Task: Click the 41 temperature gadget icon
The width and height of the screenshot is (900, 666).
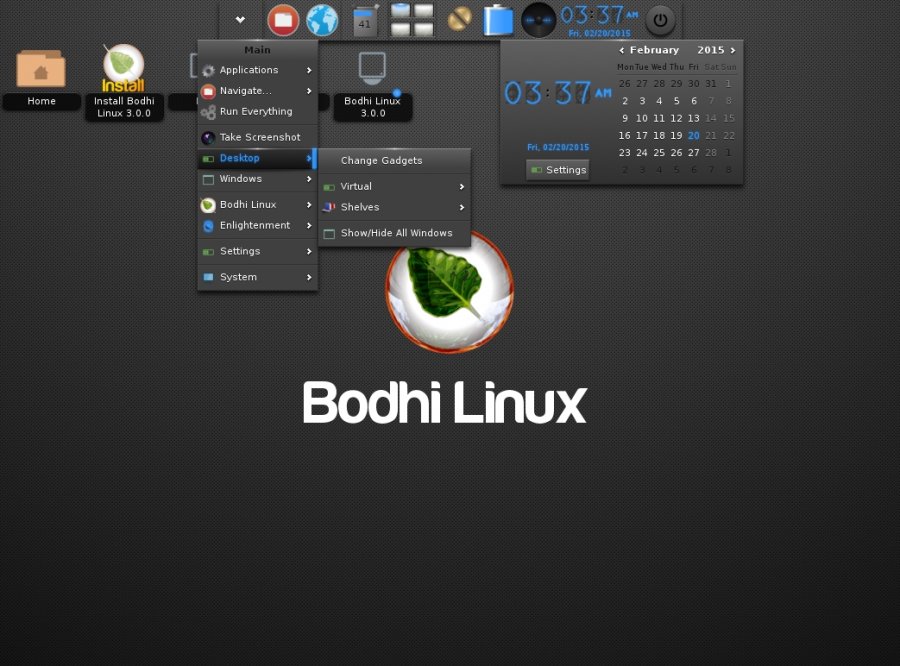Action: click(364, 21)
